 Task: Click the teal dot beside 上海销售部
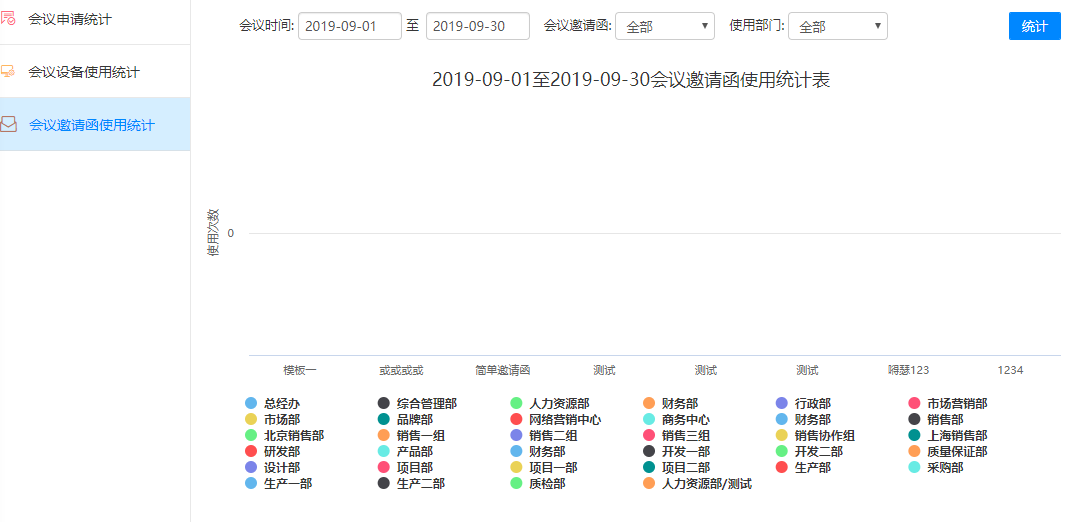tap(914, 436)
